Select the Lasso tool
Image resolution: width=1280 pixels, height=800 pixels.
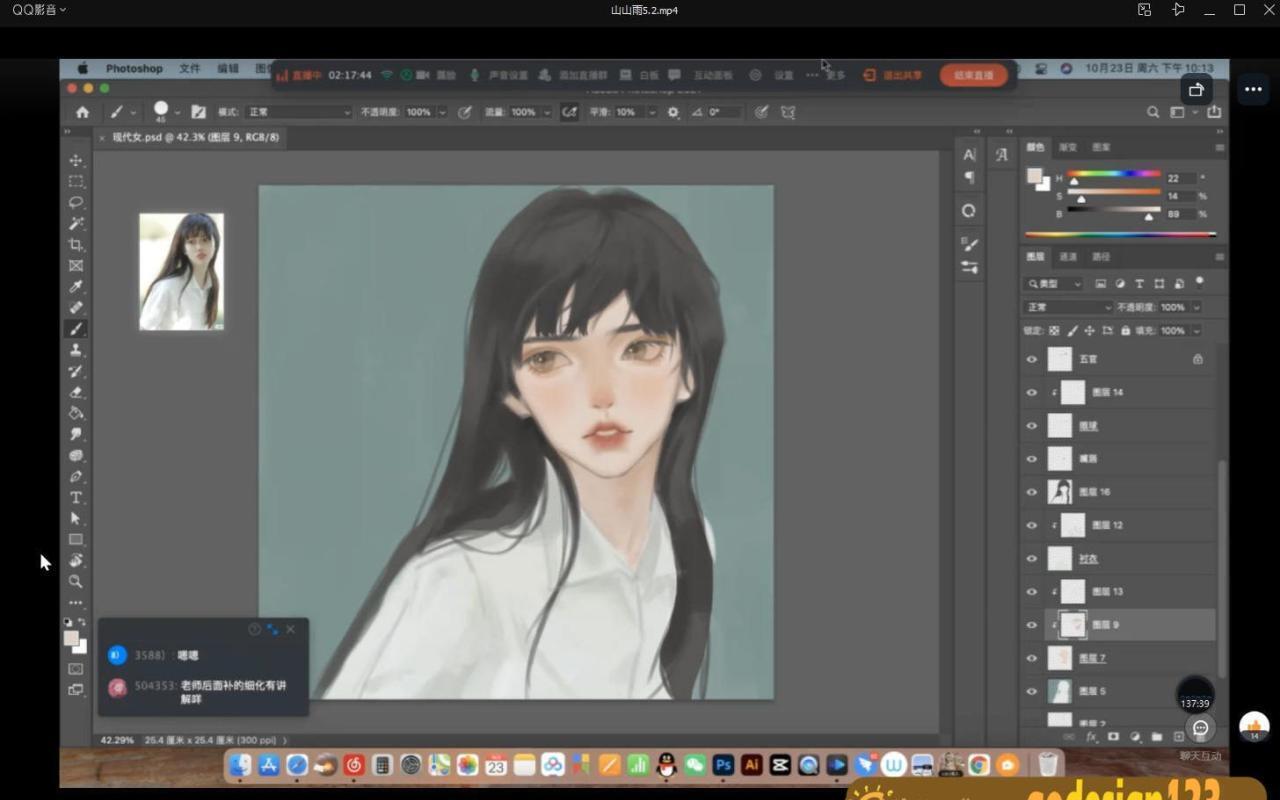tap(76, 202)
